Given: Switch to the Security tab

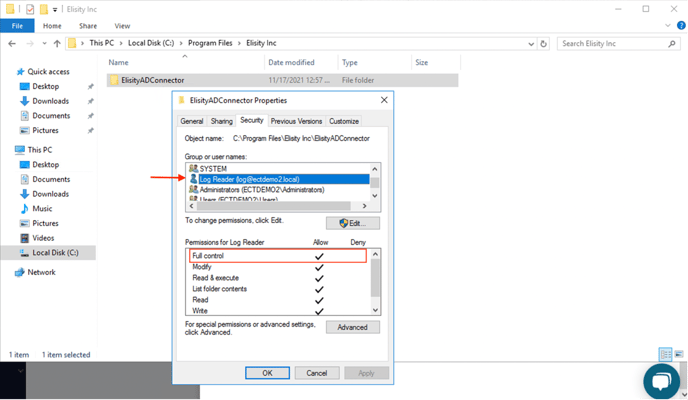Looking at the screenshot, I should pos(251,120).
